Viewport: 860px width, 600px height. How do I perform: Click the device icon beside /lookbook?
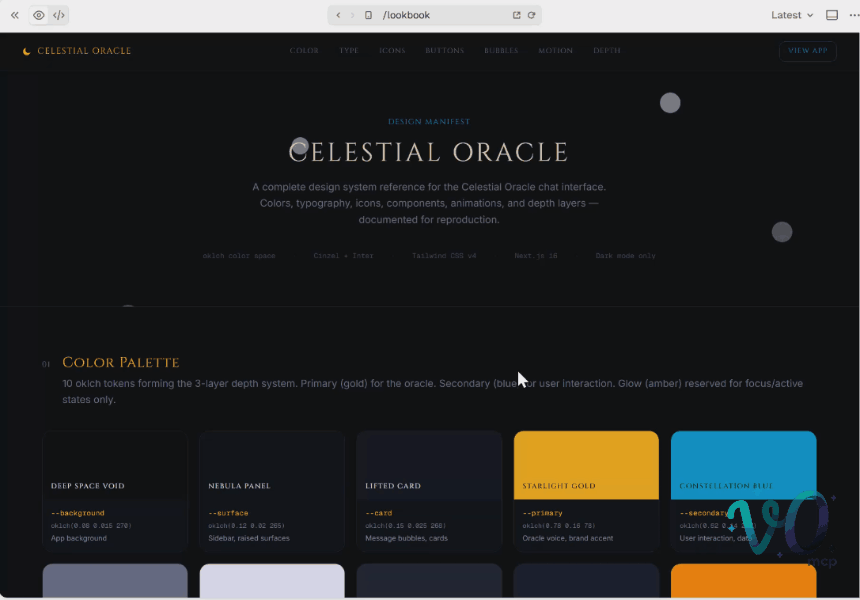click(369, 15)
